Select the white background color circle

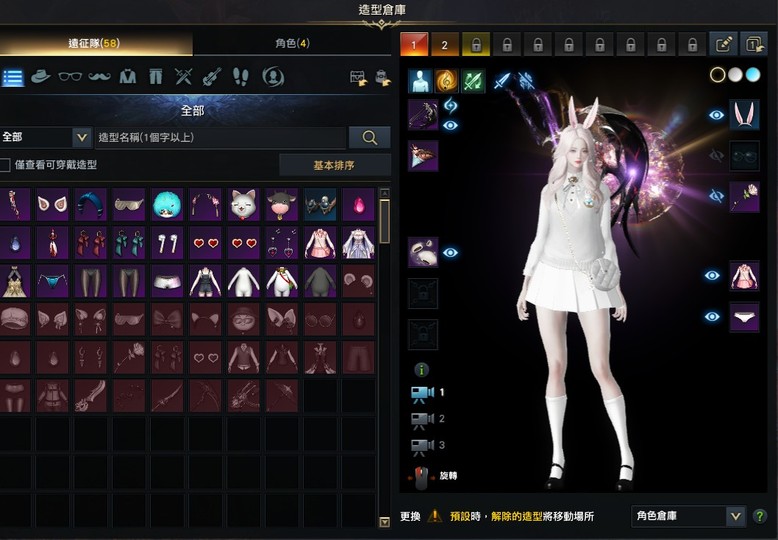[735, 75]
